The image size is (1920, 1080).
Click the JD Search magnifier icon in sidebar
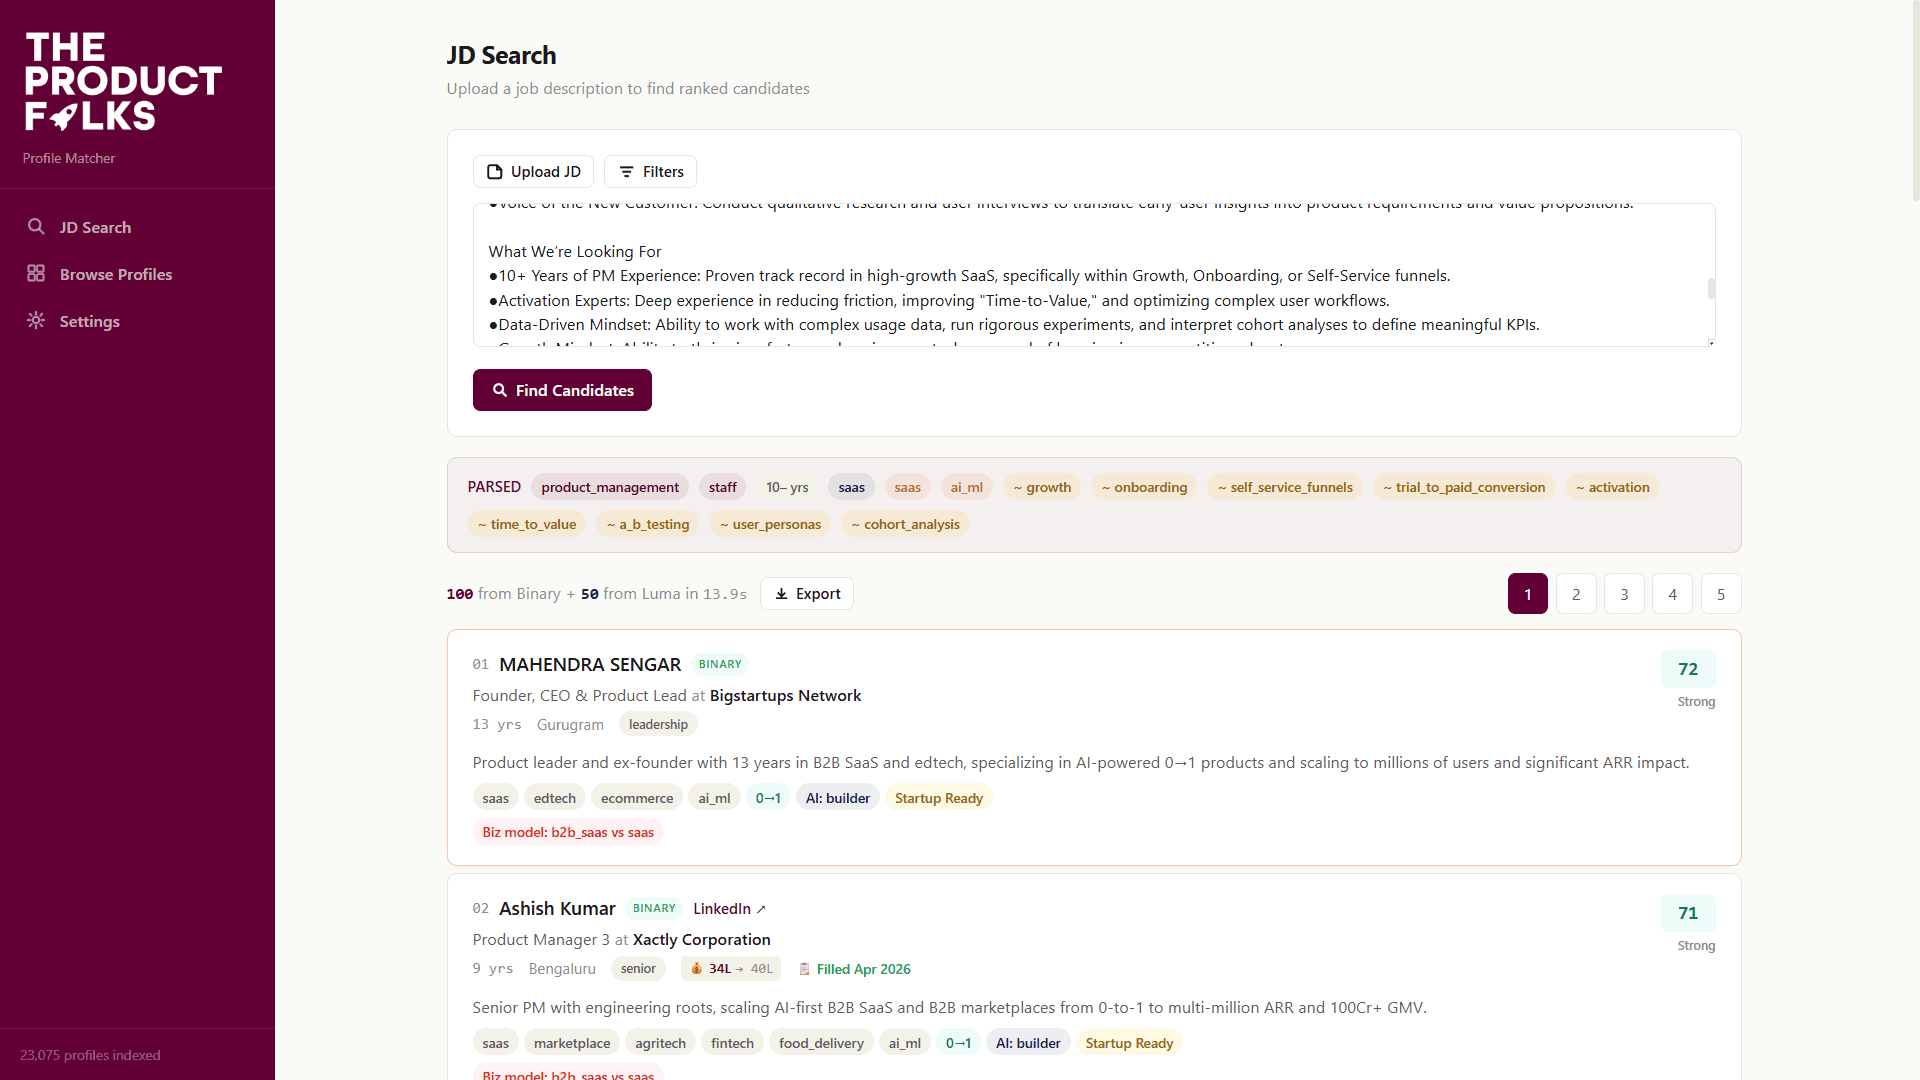point(36,226)
